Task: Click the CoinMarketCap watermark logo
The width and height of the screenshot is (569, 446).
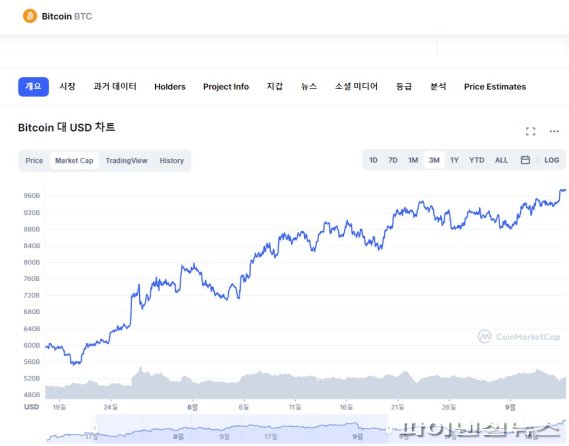Action: (484, 337)
